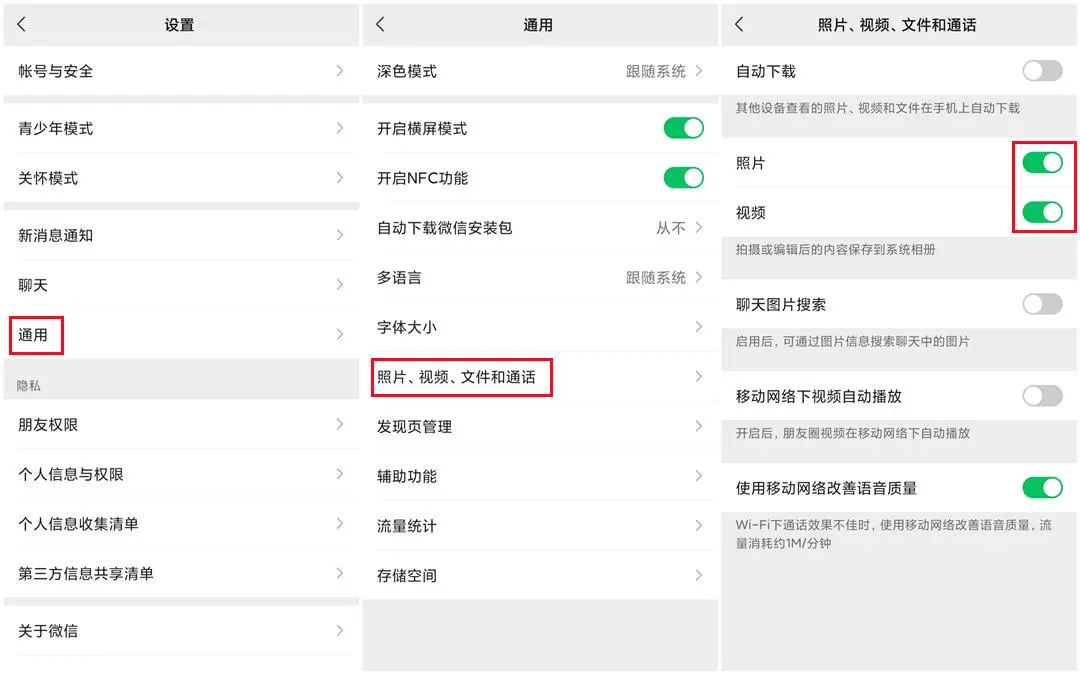Turn off the 开启NFC功能 toggle
Viewport: 1080px width, 674px height.
[683, 178]
